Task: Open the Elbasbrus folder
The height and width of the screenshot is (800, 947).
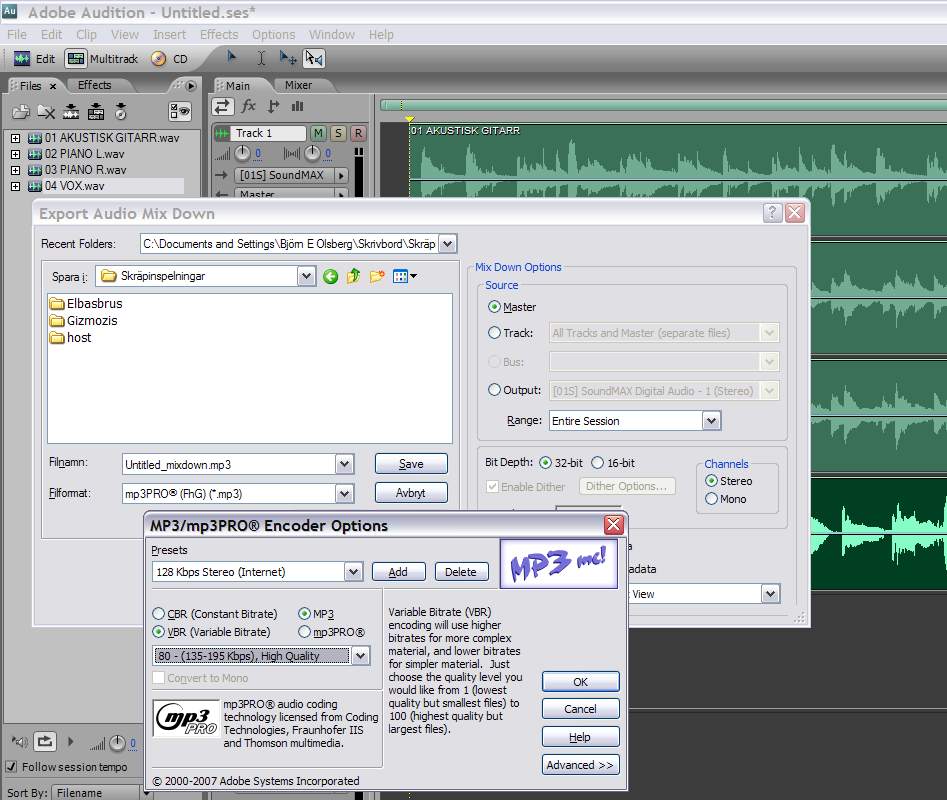Action: tap(86, 303)
